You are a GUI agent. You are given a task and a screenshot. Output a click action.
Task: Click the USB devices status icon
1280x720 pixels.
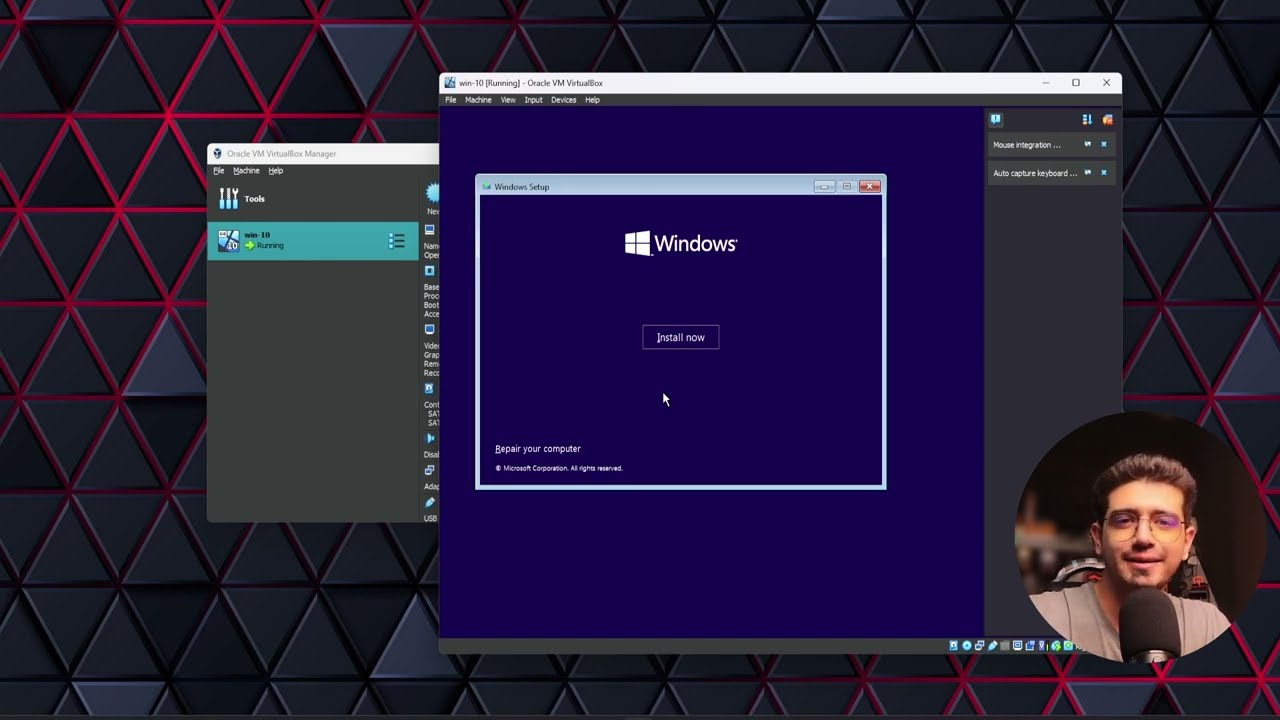click(x=992, y=646)
